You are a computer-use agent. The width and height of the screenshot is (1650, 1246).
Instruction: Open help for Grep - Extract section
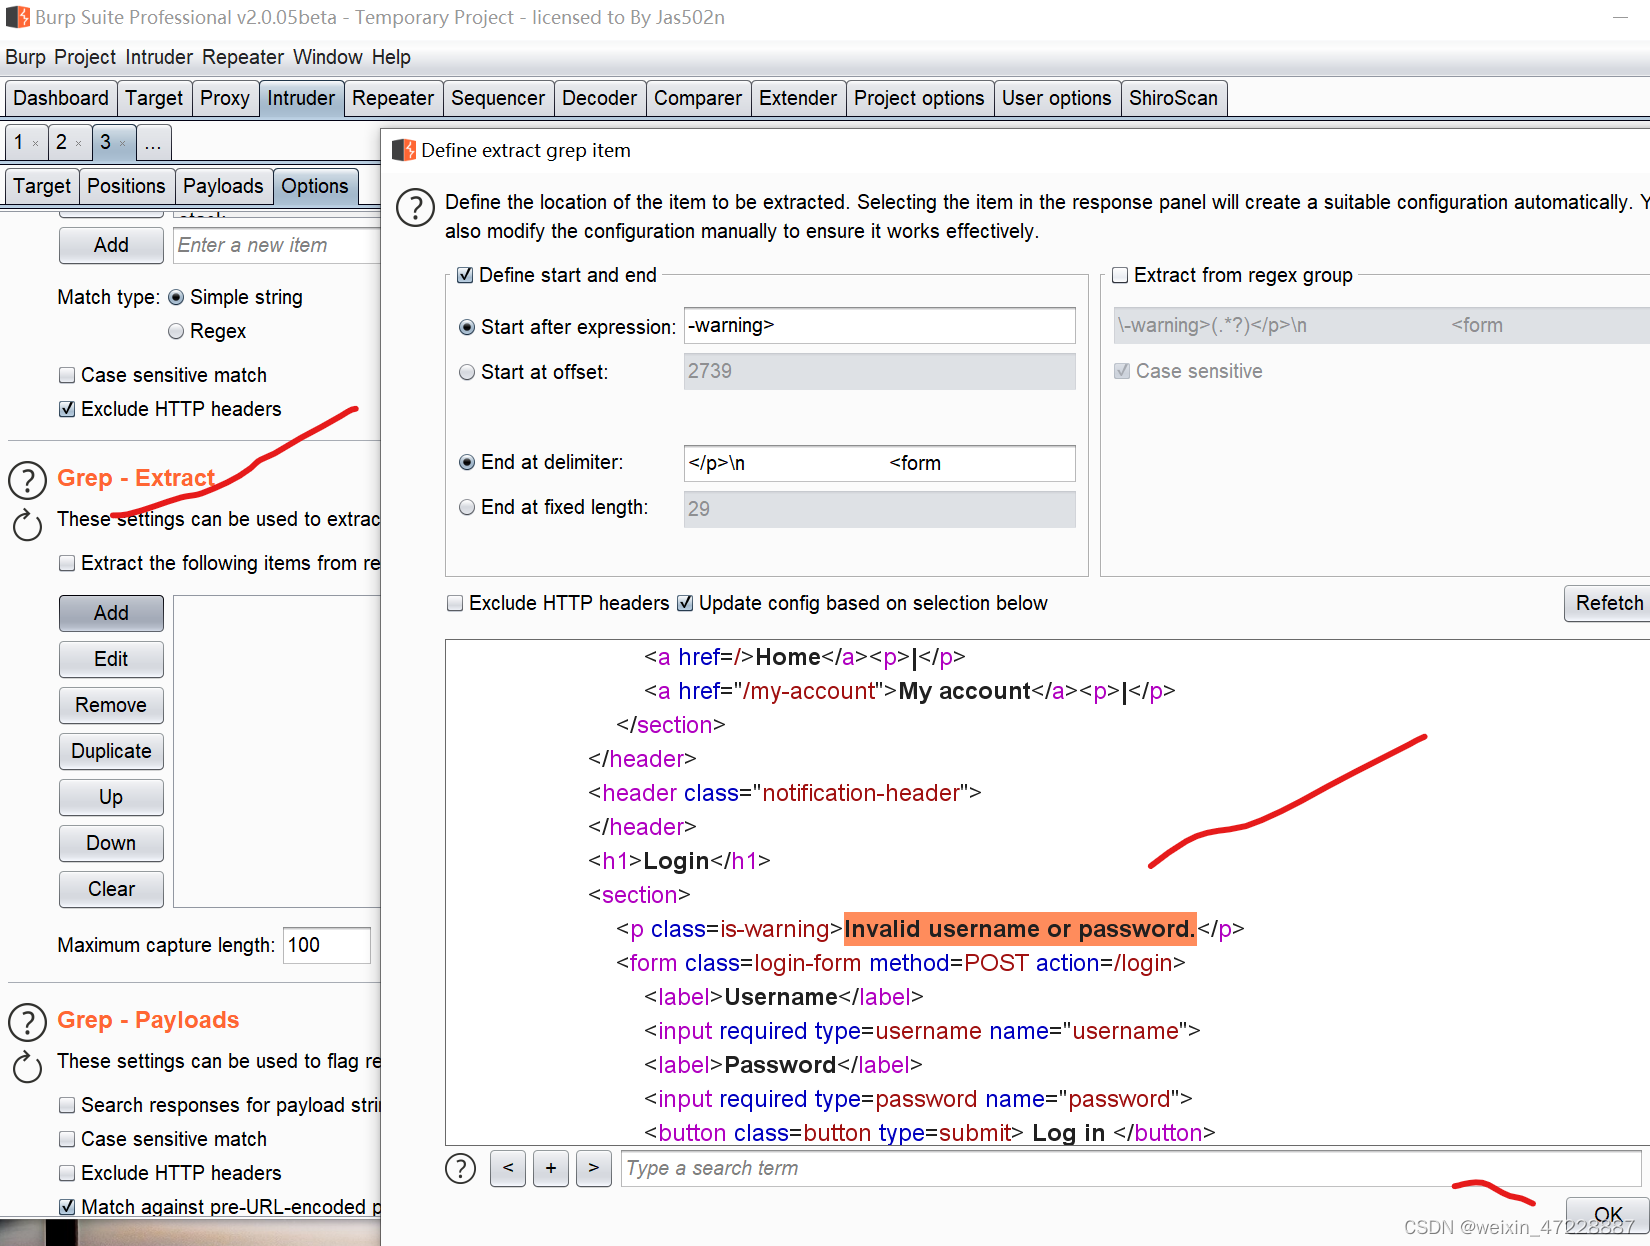pos(28,481)
